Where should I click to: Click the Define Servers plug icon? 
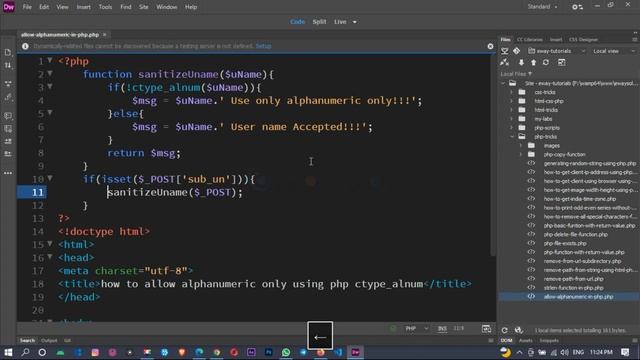(x=504, y=62)
